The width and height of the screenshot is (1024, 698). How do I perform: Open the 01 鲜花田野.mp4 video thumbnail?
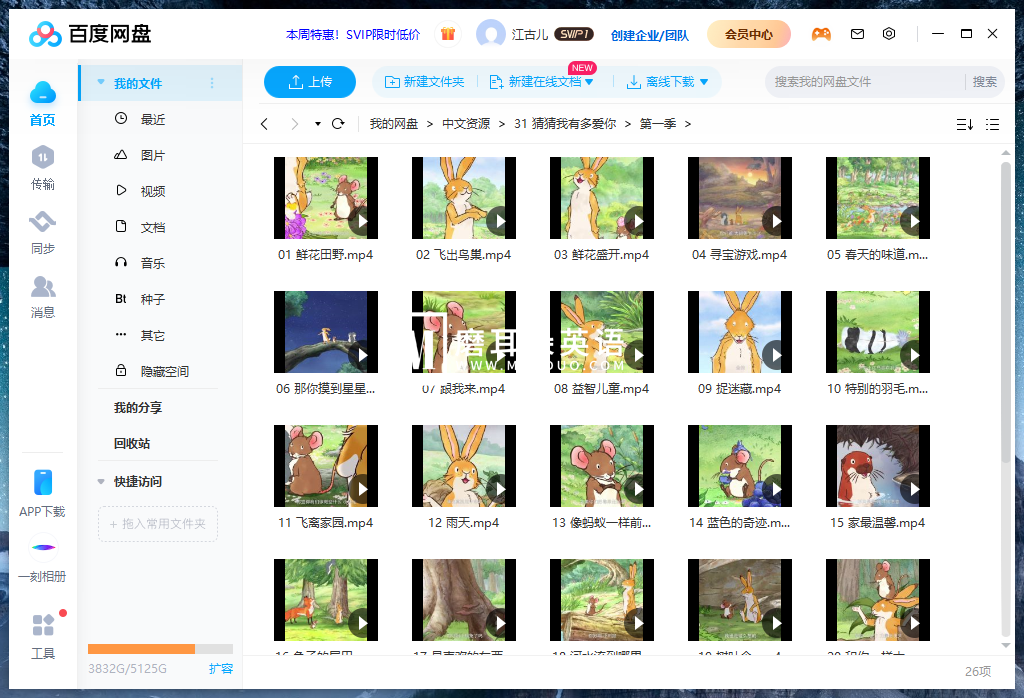tap(325, 198)
